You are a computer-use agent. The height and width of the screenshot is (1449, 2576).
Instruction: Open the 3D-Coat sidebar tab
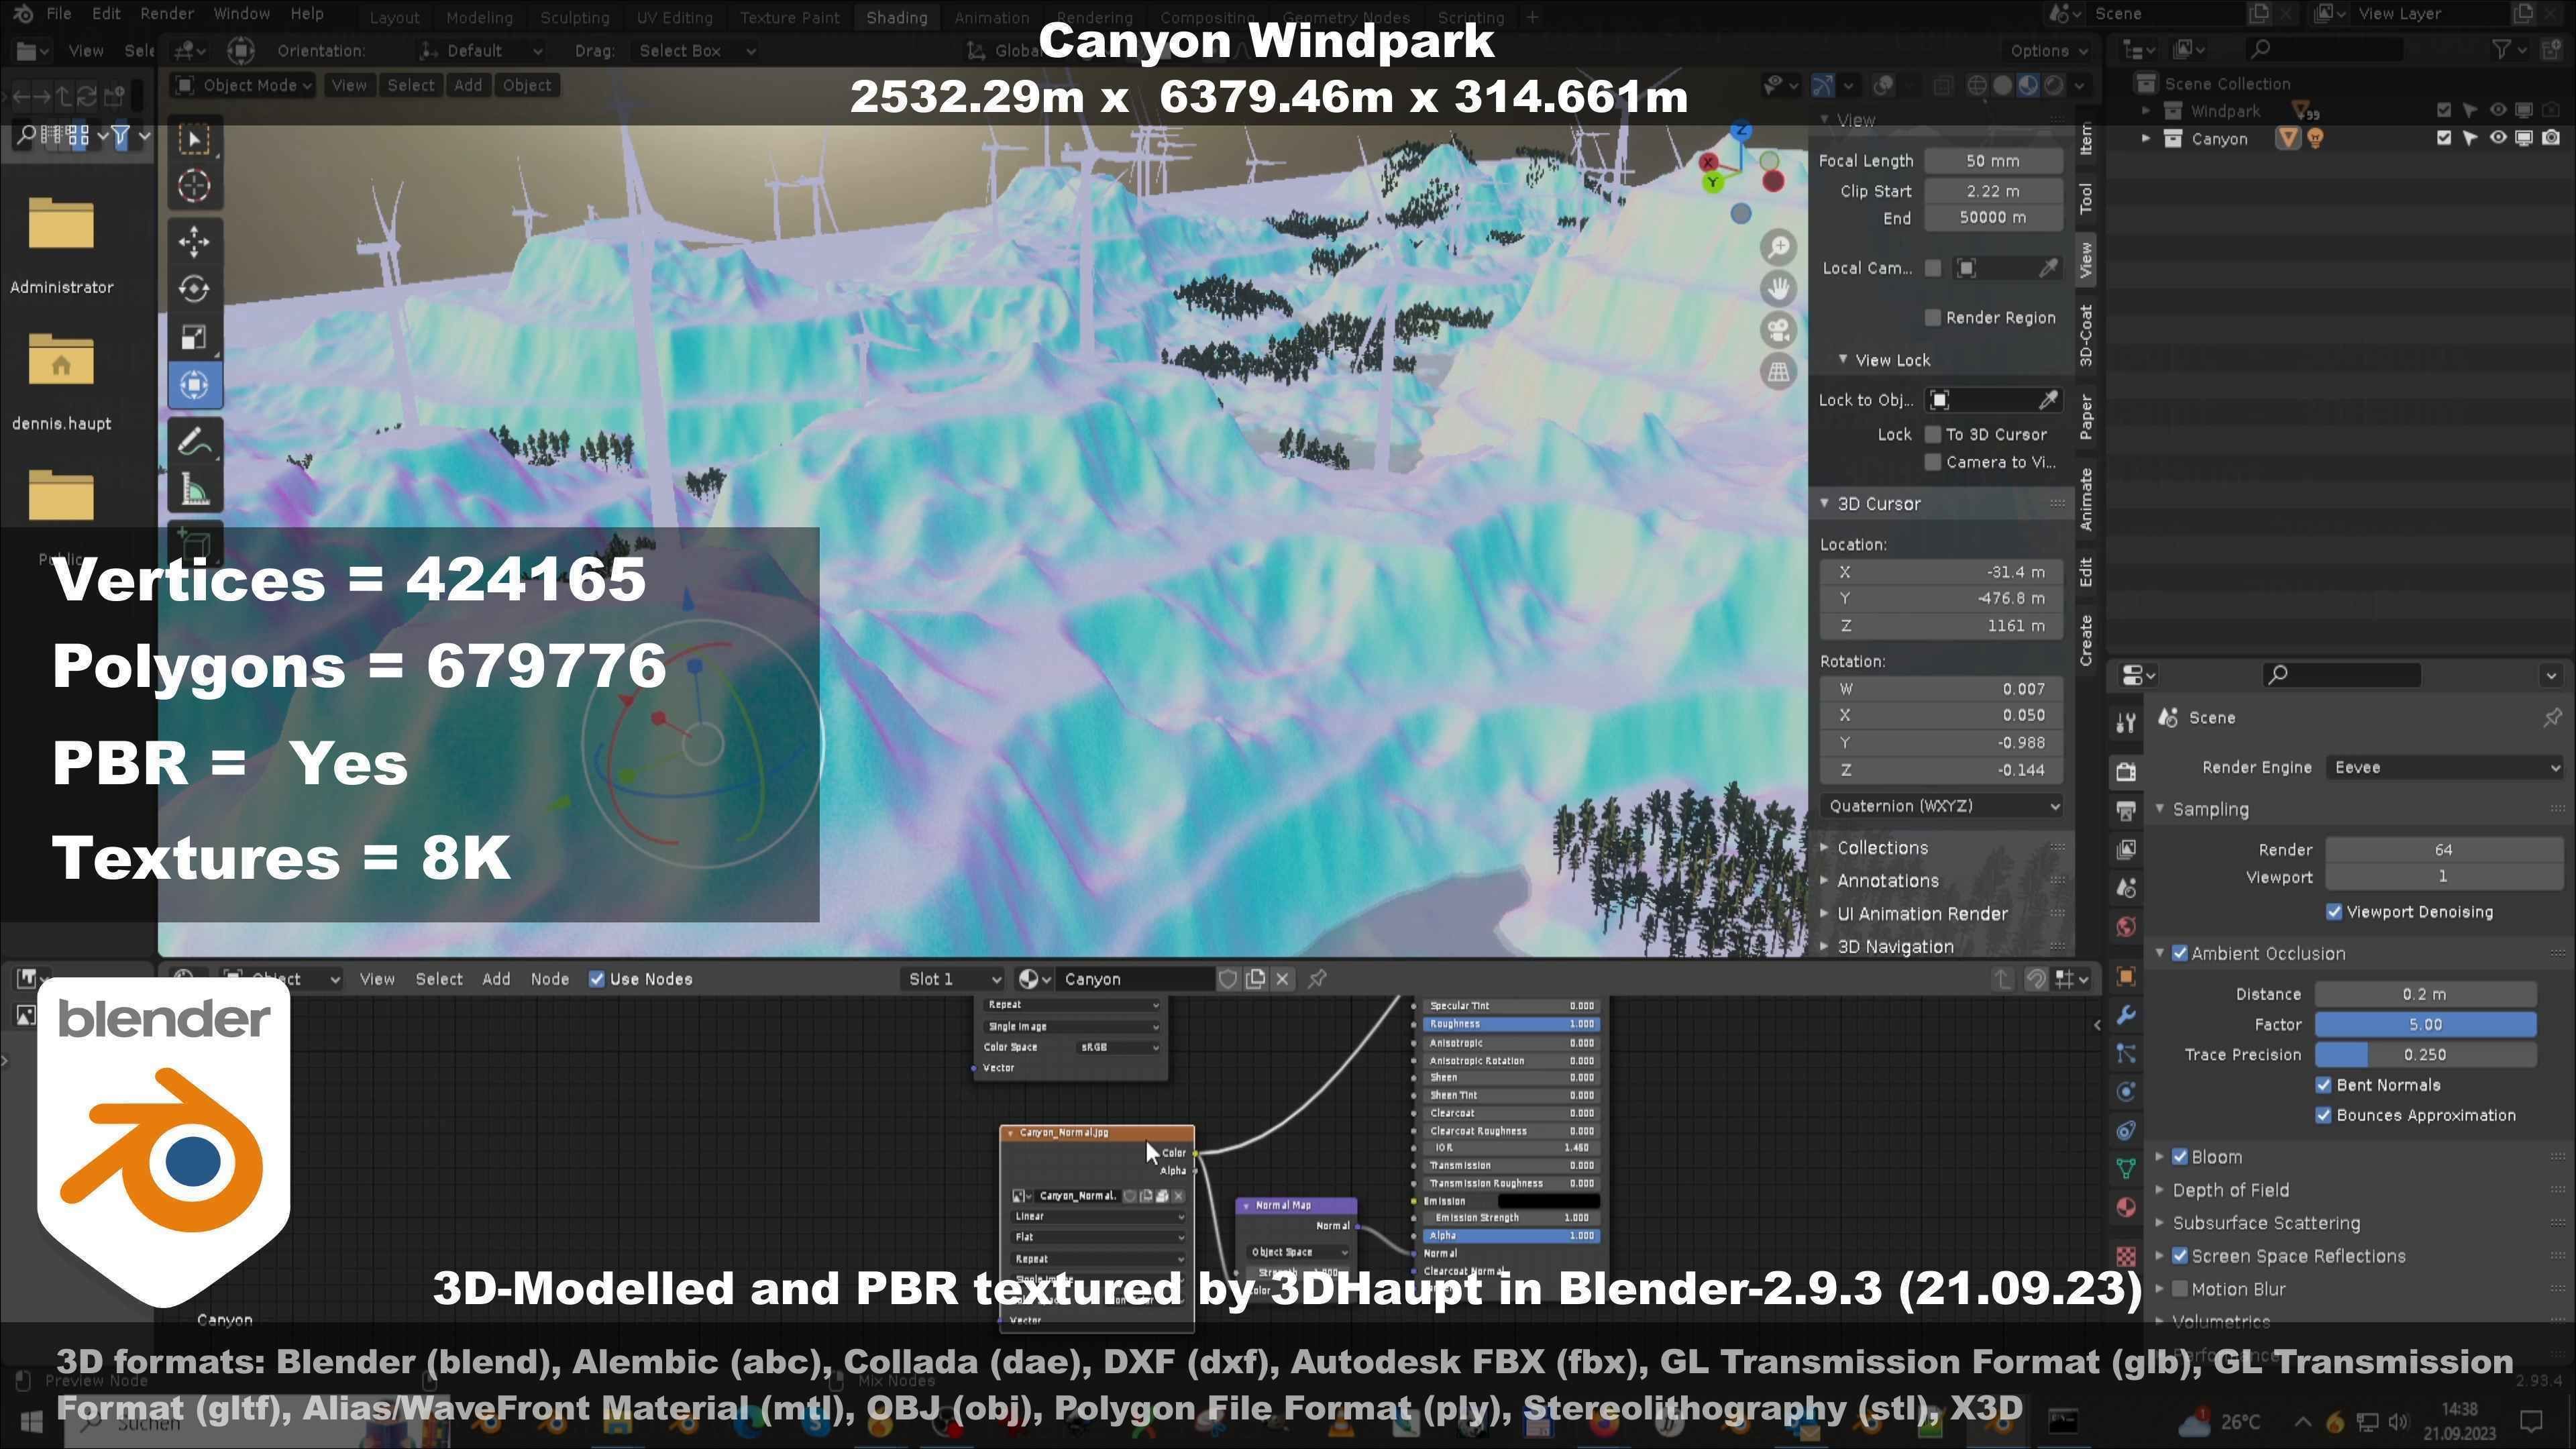(x=2086, y=335)
